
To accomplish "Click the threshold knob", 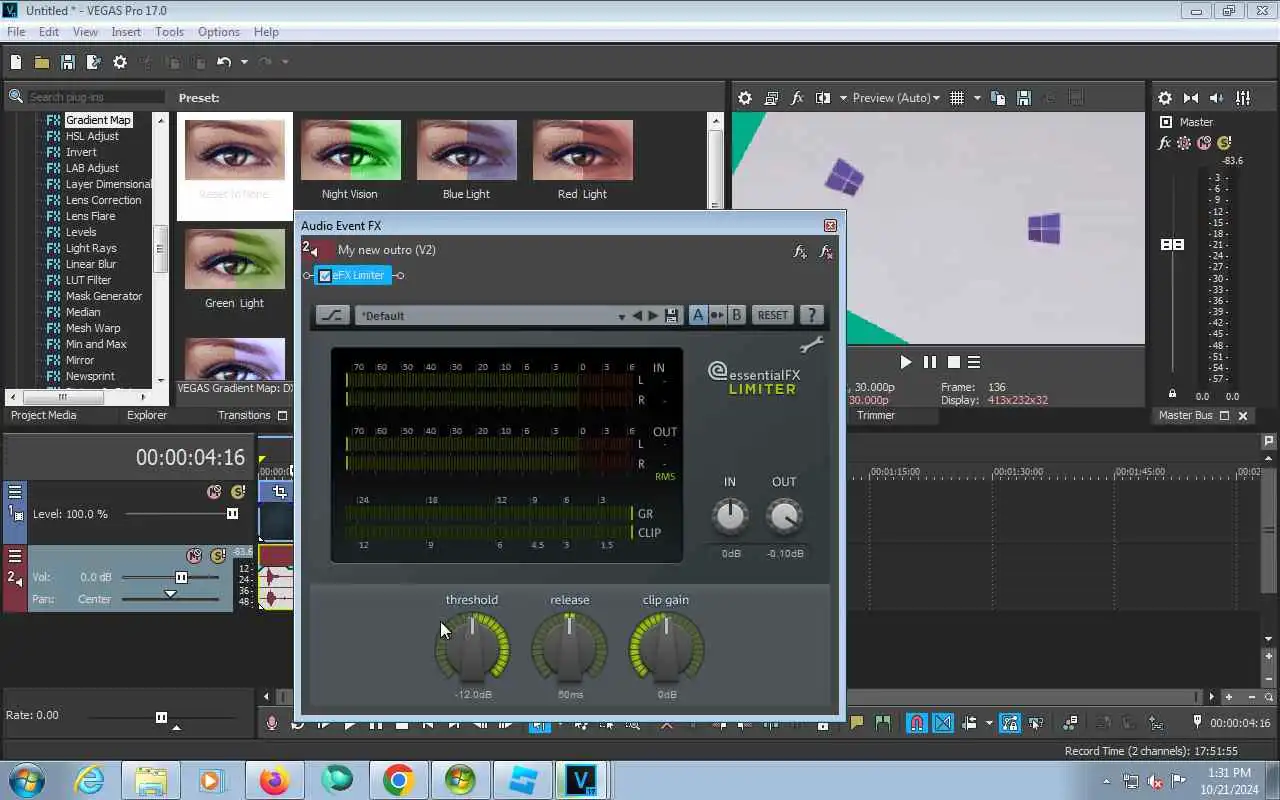I will point(472,650).
